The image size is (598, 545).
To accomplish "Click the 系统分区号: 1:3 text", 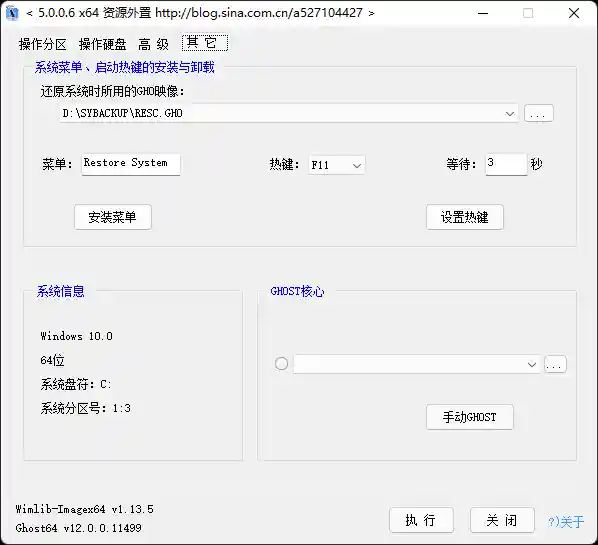I will click(x=85, y=408).
